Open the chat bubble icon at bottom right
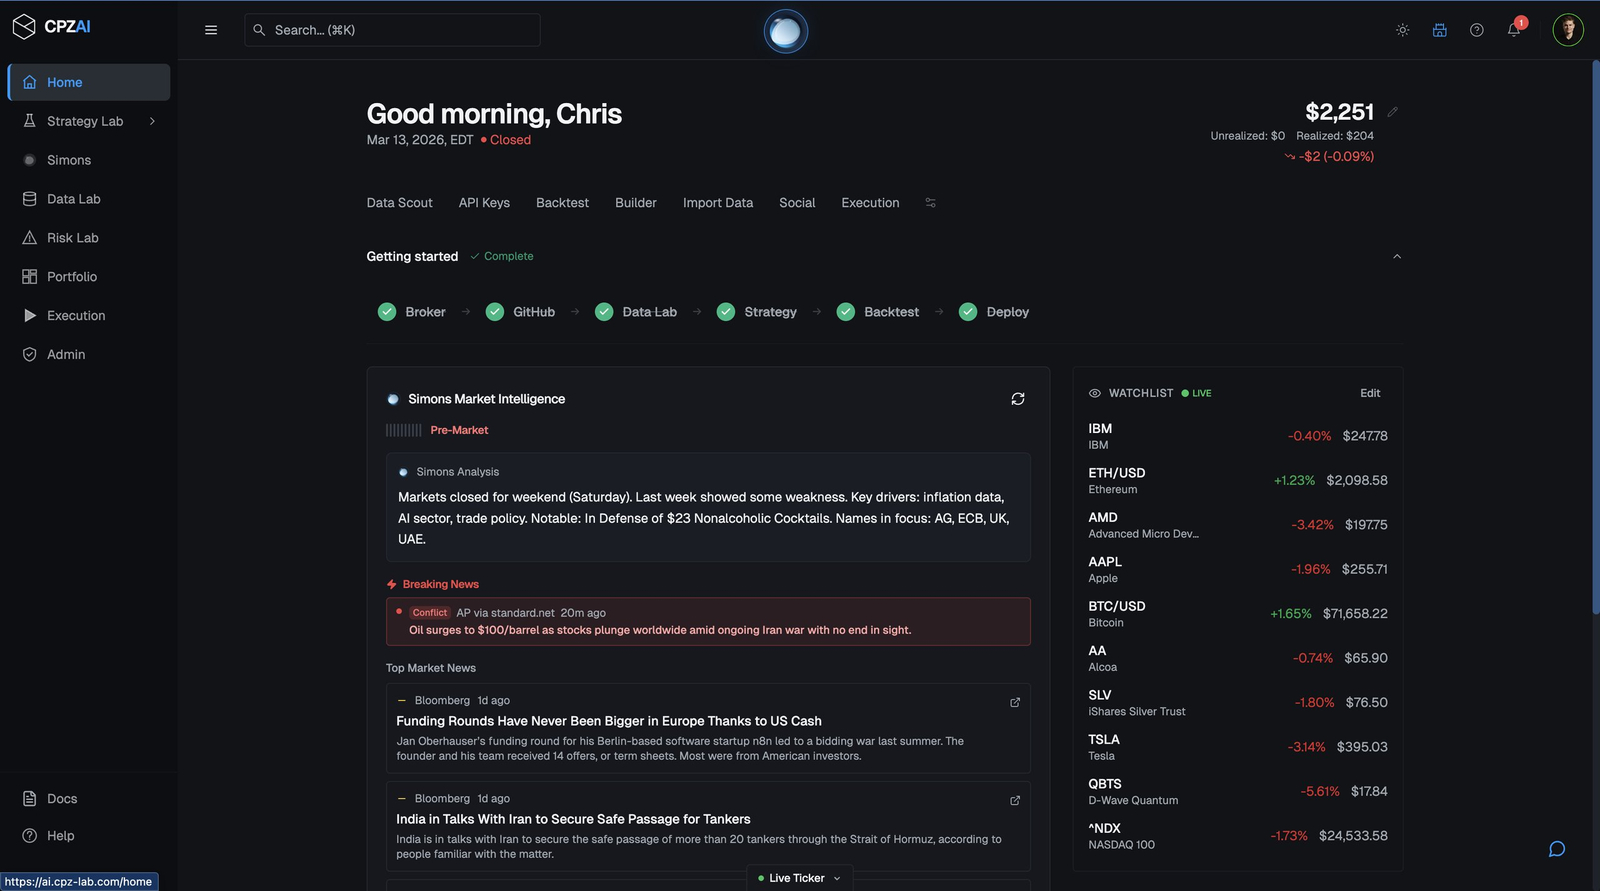The height and width of the screenshot is (891, 1600). (x=1557, y=849)
